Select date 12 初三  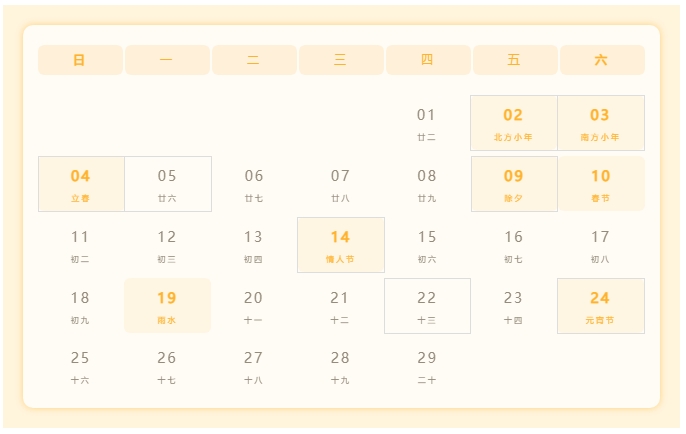point(167,245)
